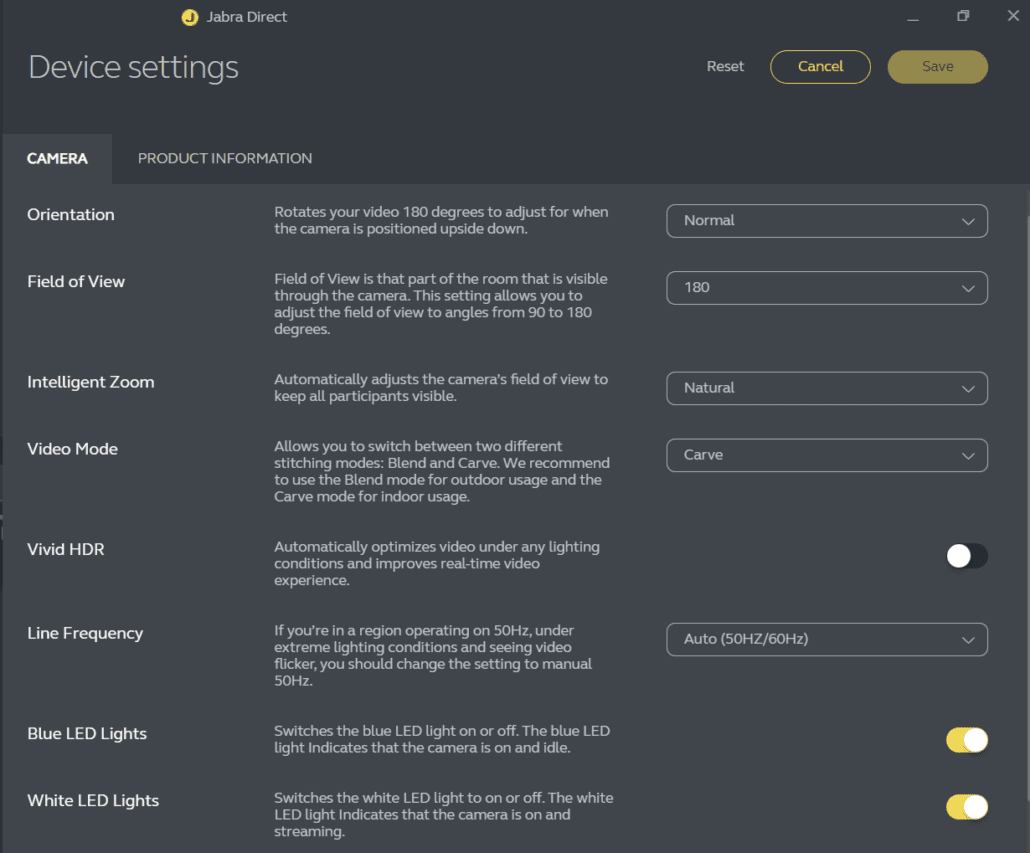This screenshot has width=1030, height=853.
Task: Switch to the Camera tab
Action: 57,159
